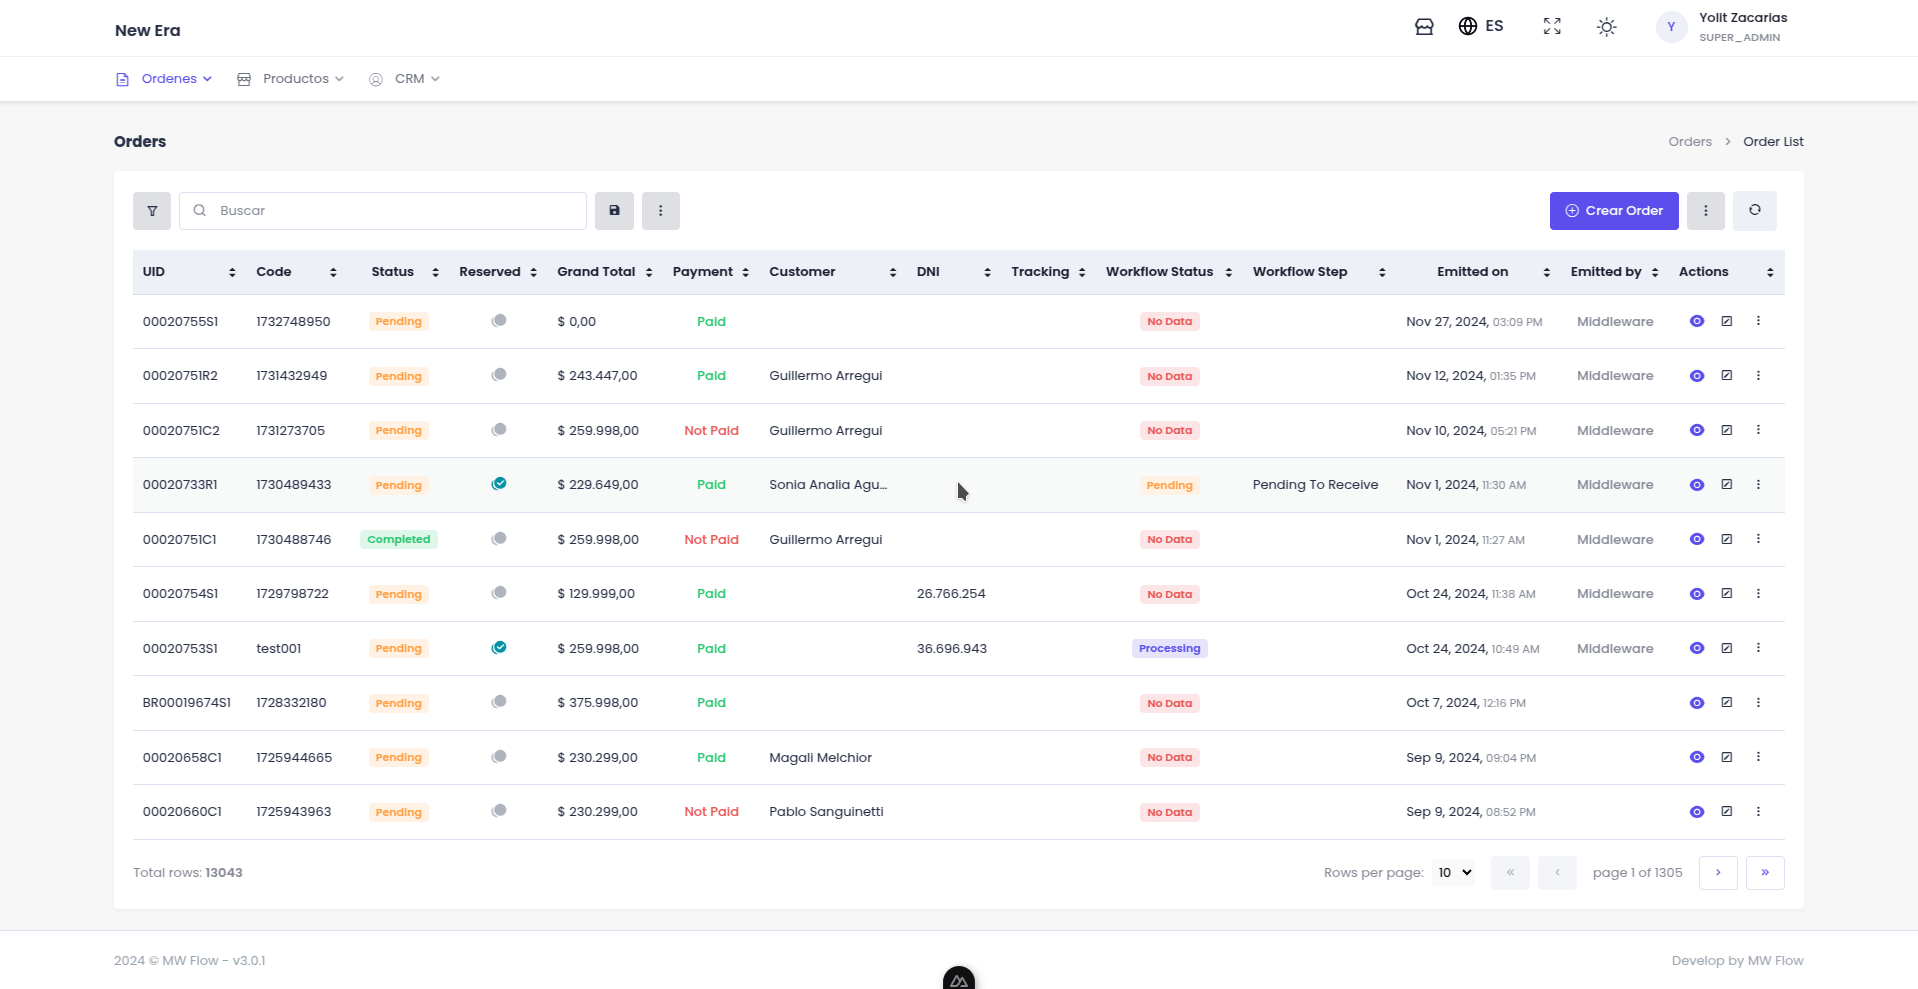1918x989 pixels.
Task: Open the store icon in header
Action: (x=1424, y=27)
